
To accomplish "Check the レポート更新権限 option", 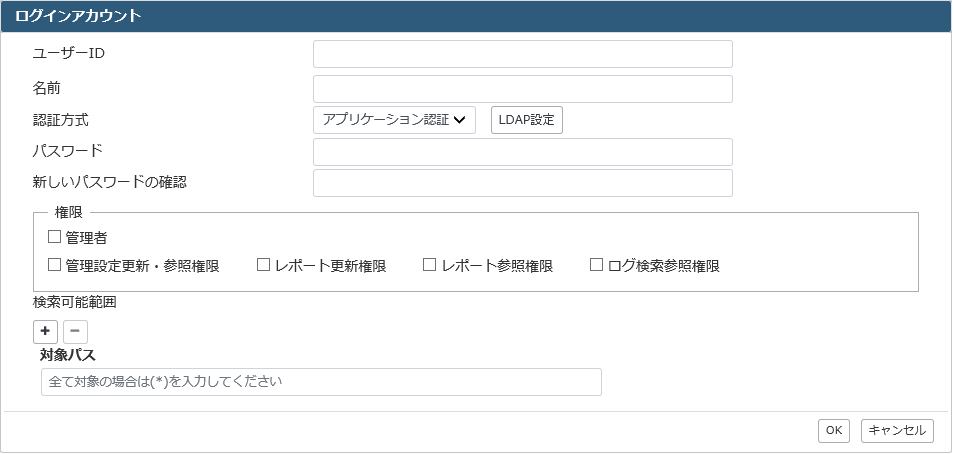I will [263, 265].
